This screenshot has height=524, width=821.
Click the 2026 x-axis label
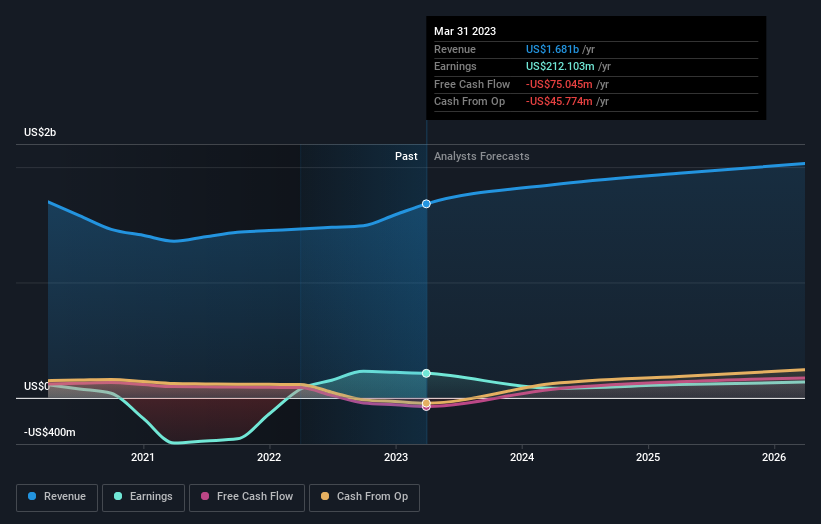pyautogui.click(x=774, y=458)
